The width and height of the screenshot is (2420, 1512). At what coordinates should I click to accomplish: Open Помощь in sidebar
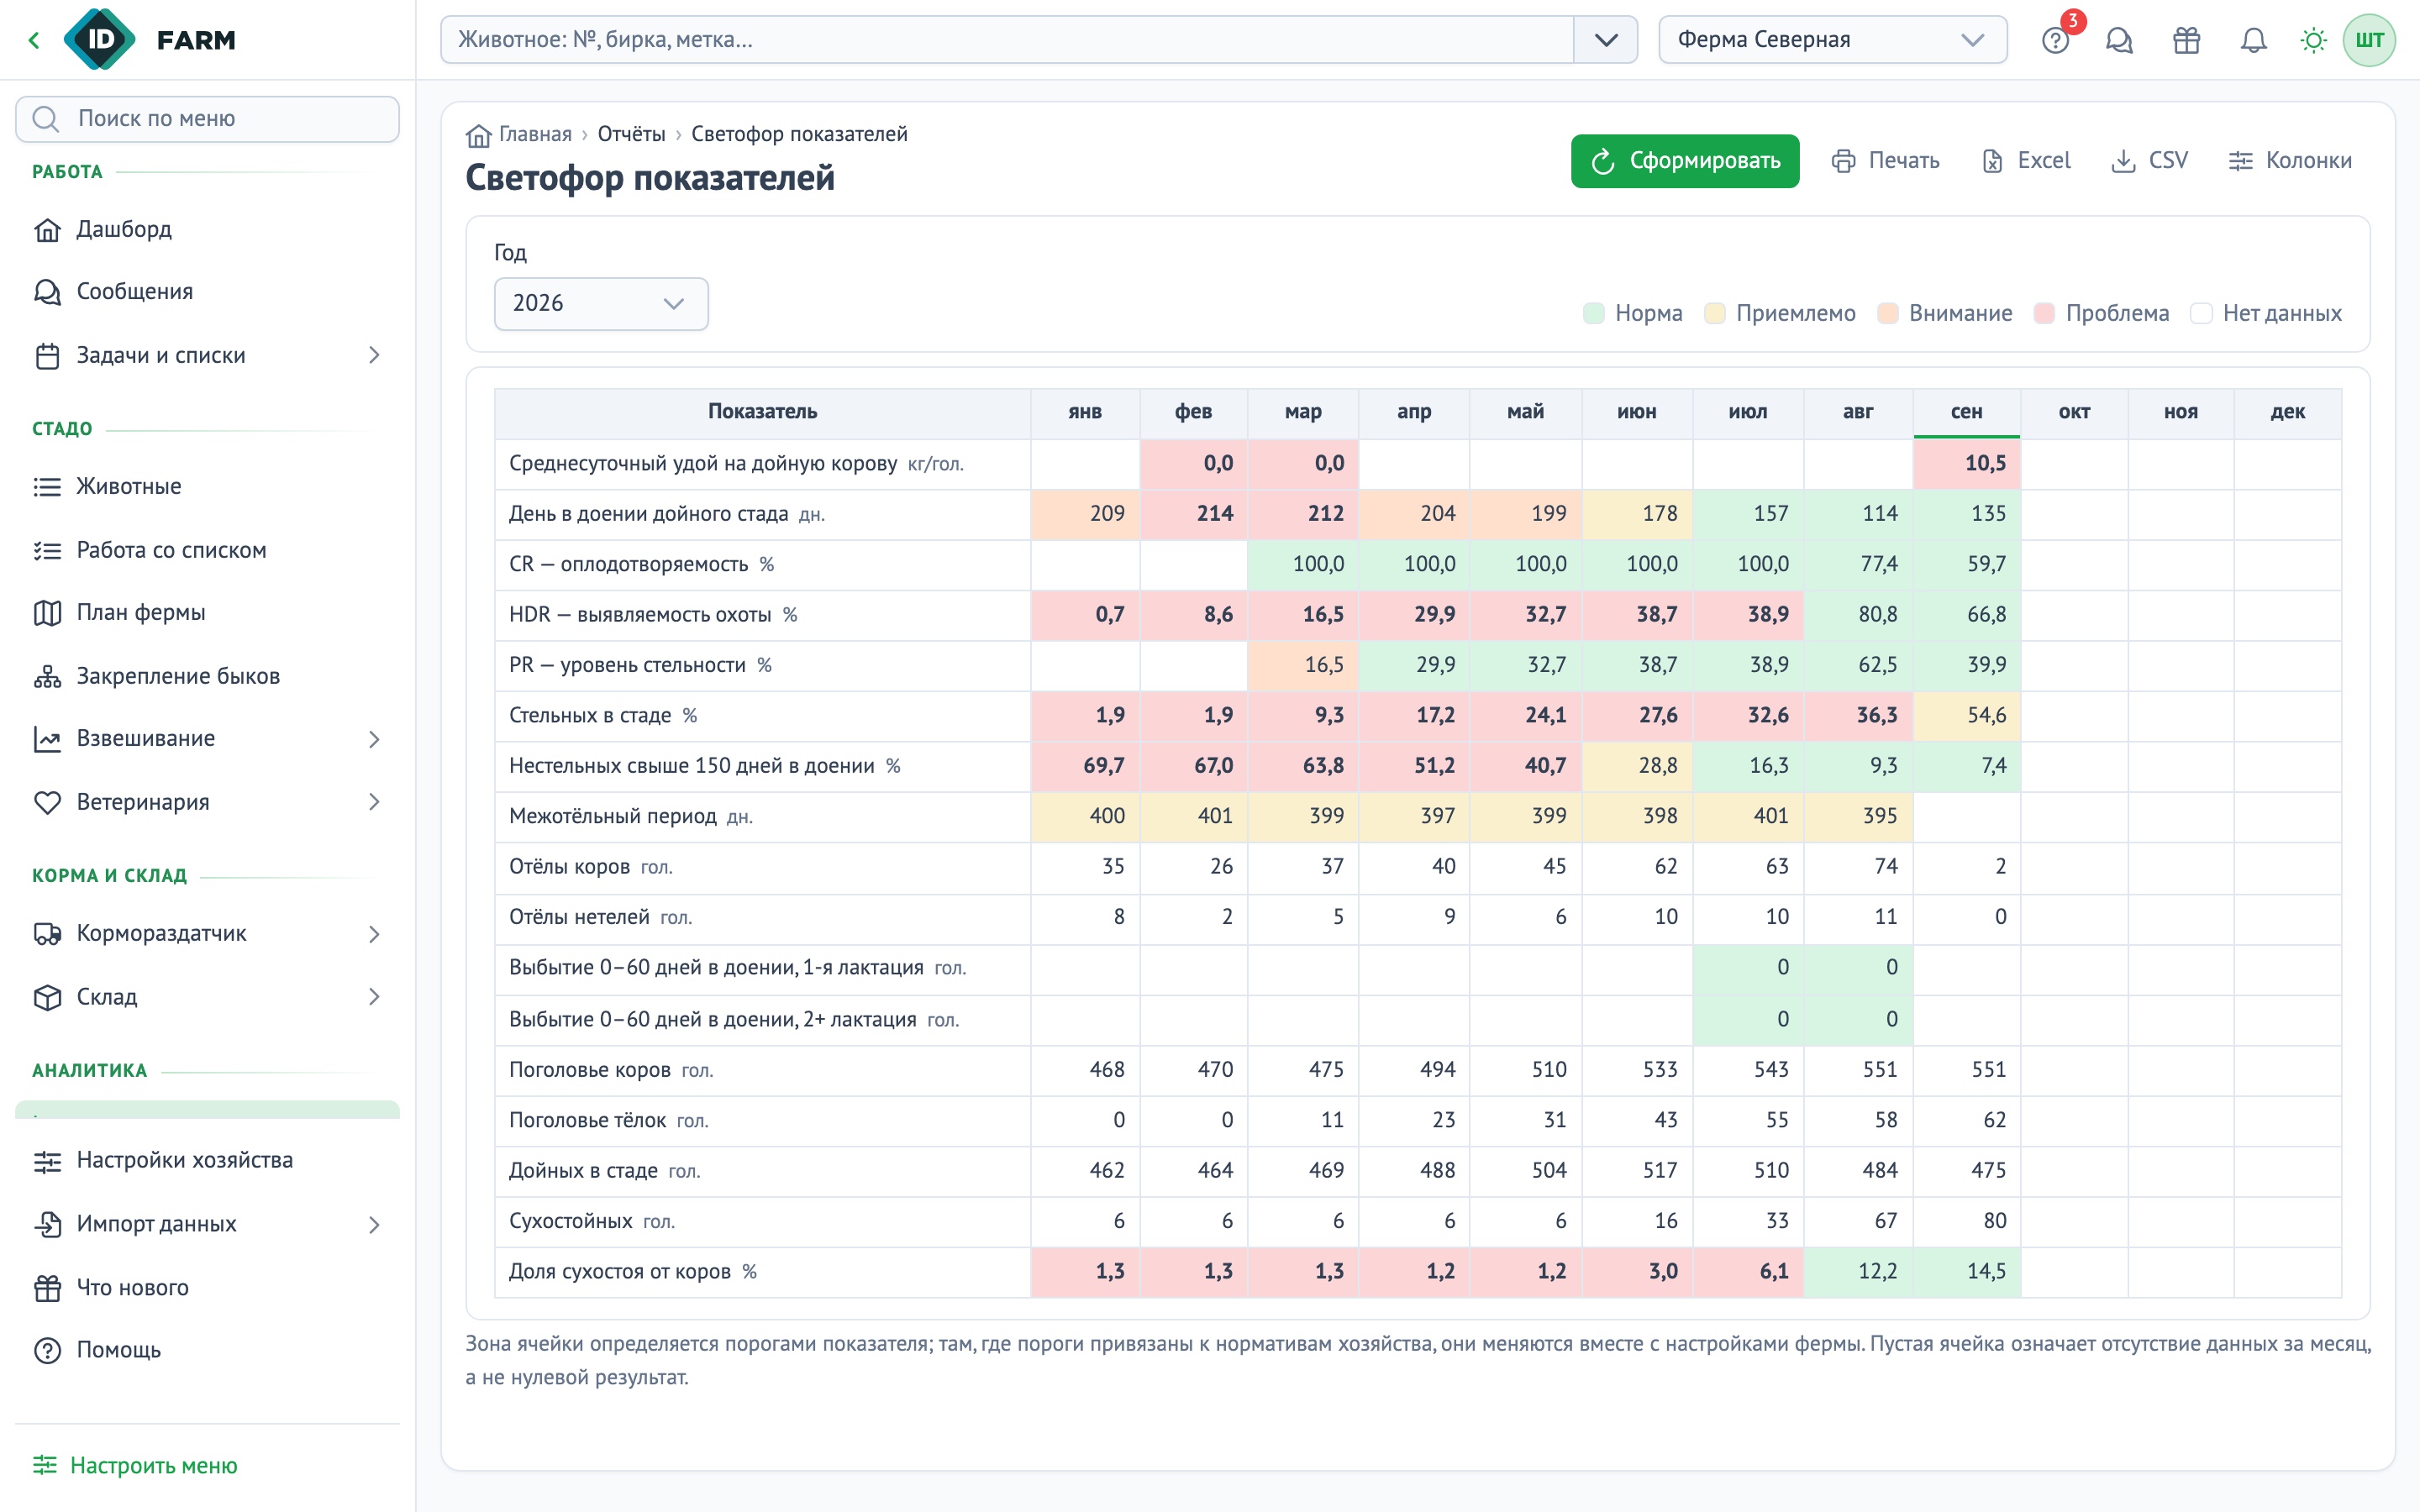pos(208,1350)
